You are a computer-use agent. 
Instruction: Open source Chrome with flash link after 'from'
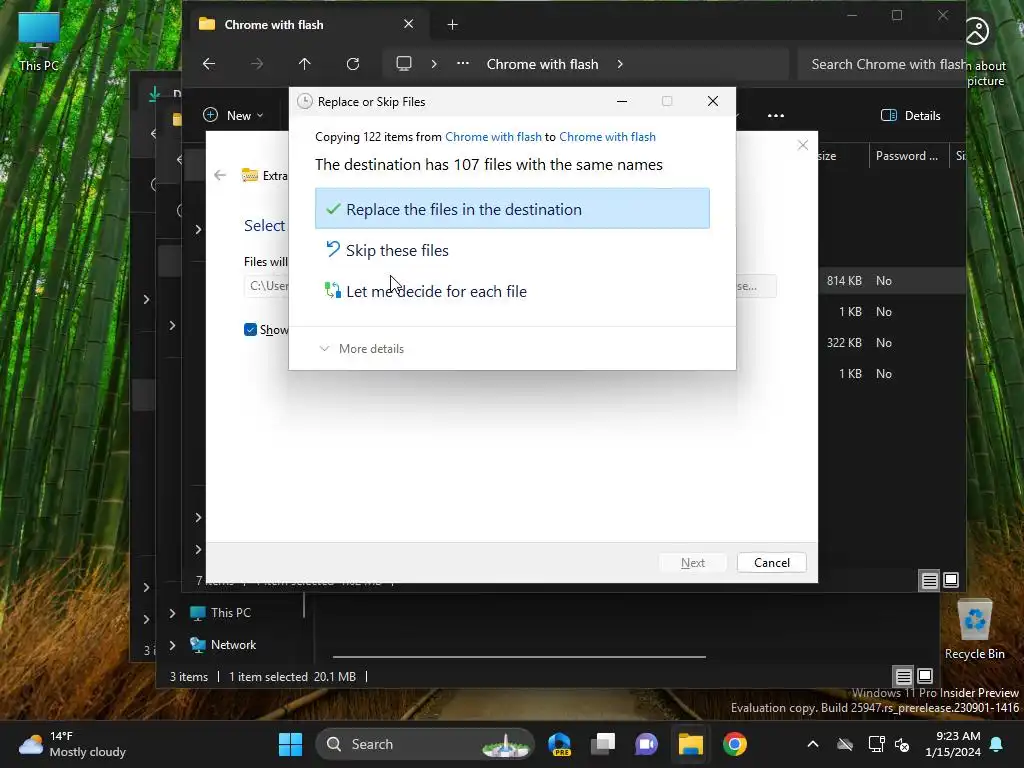tap(493, 136)
